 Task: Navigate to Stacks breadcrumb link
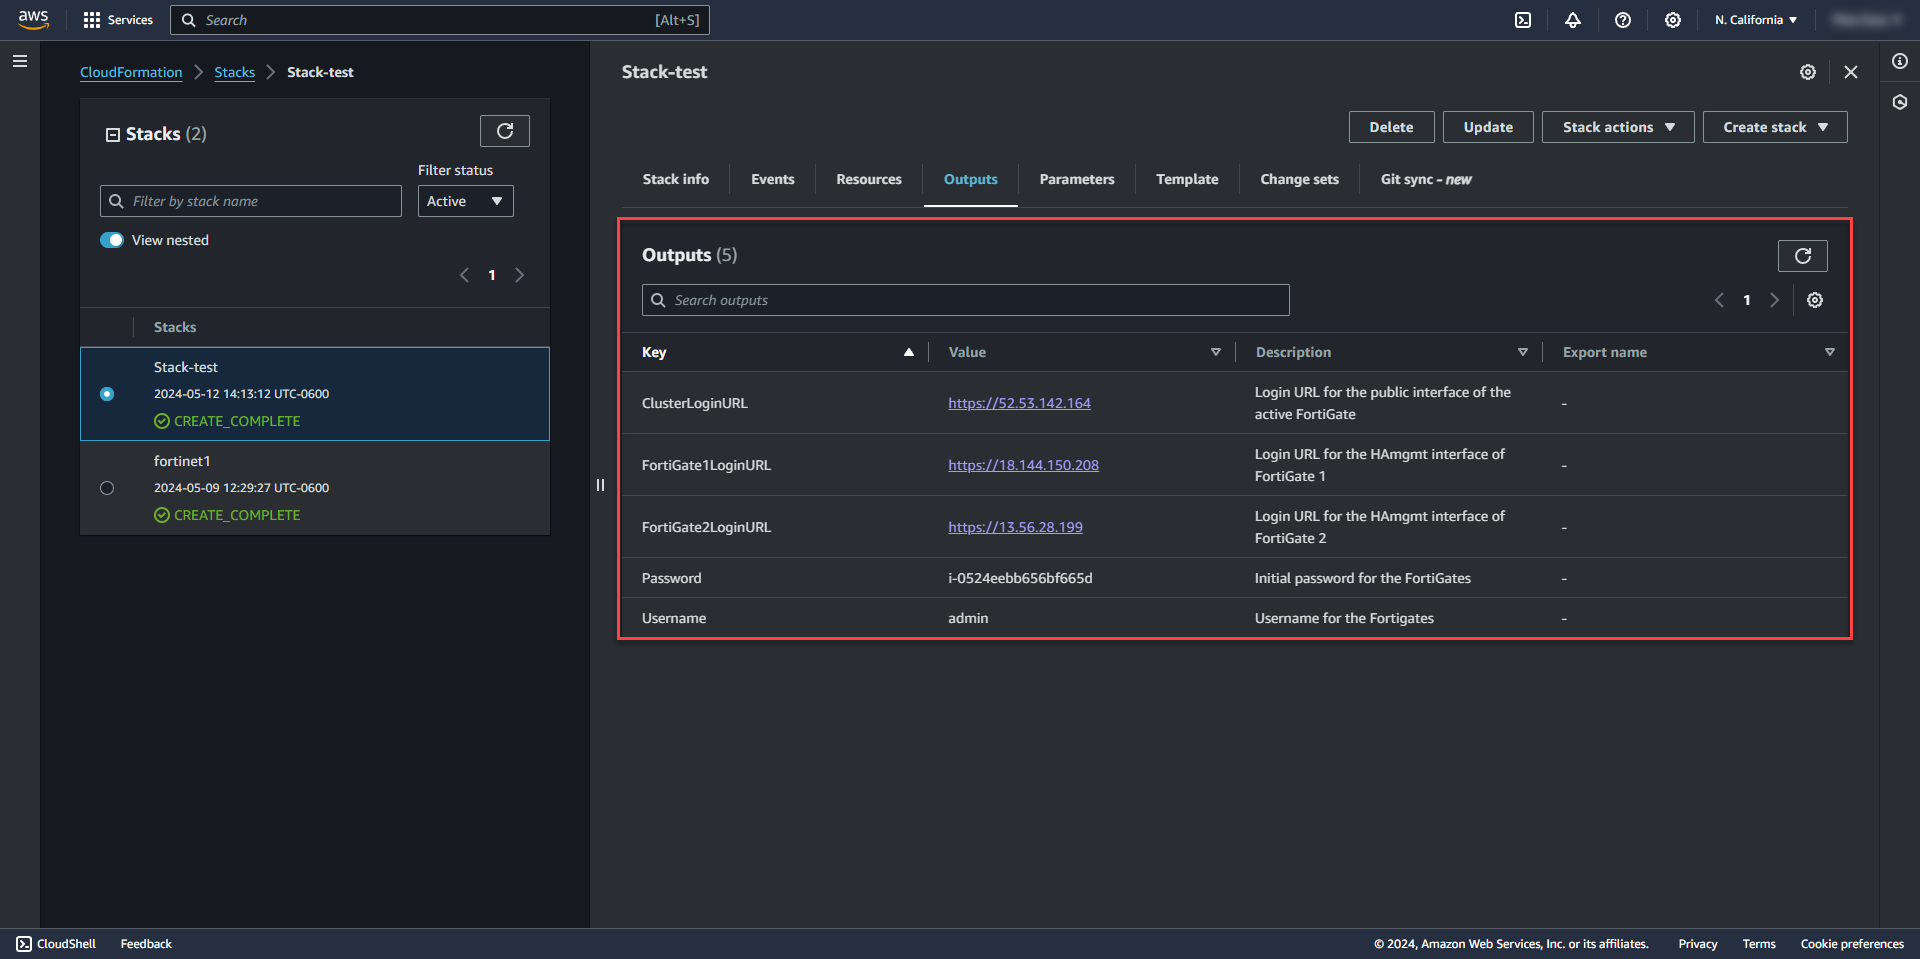pos(234,72)
